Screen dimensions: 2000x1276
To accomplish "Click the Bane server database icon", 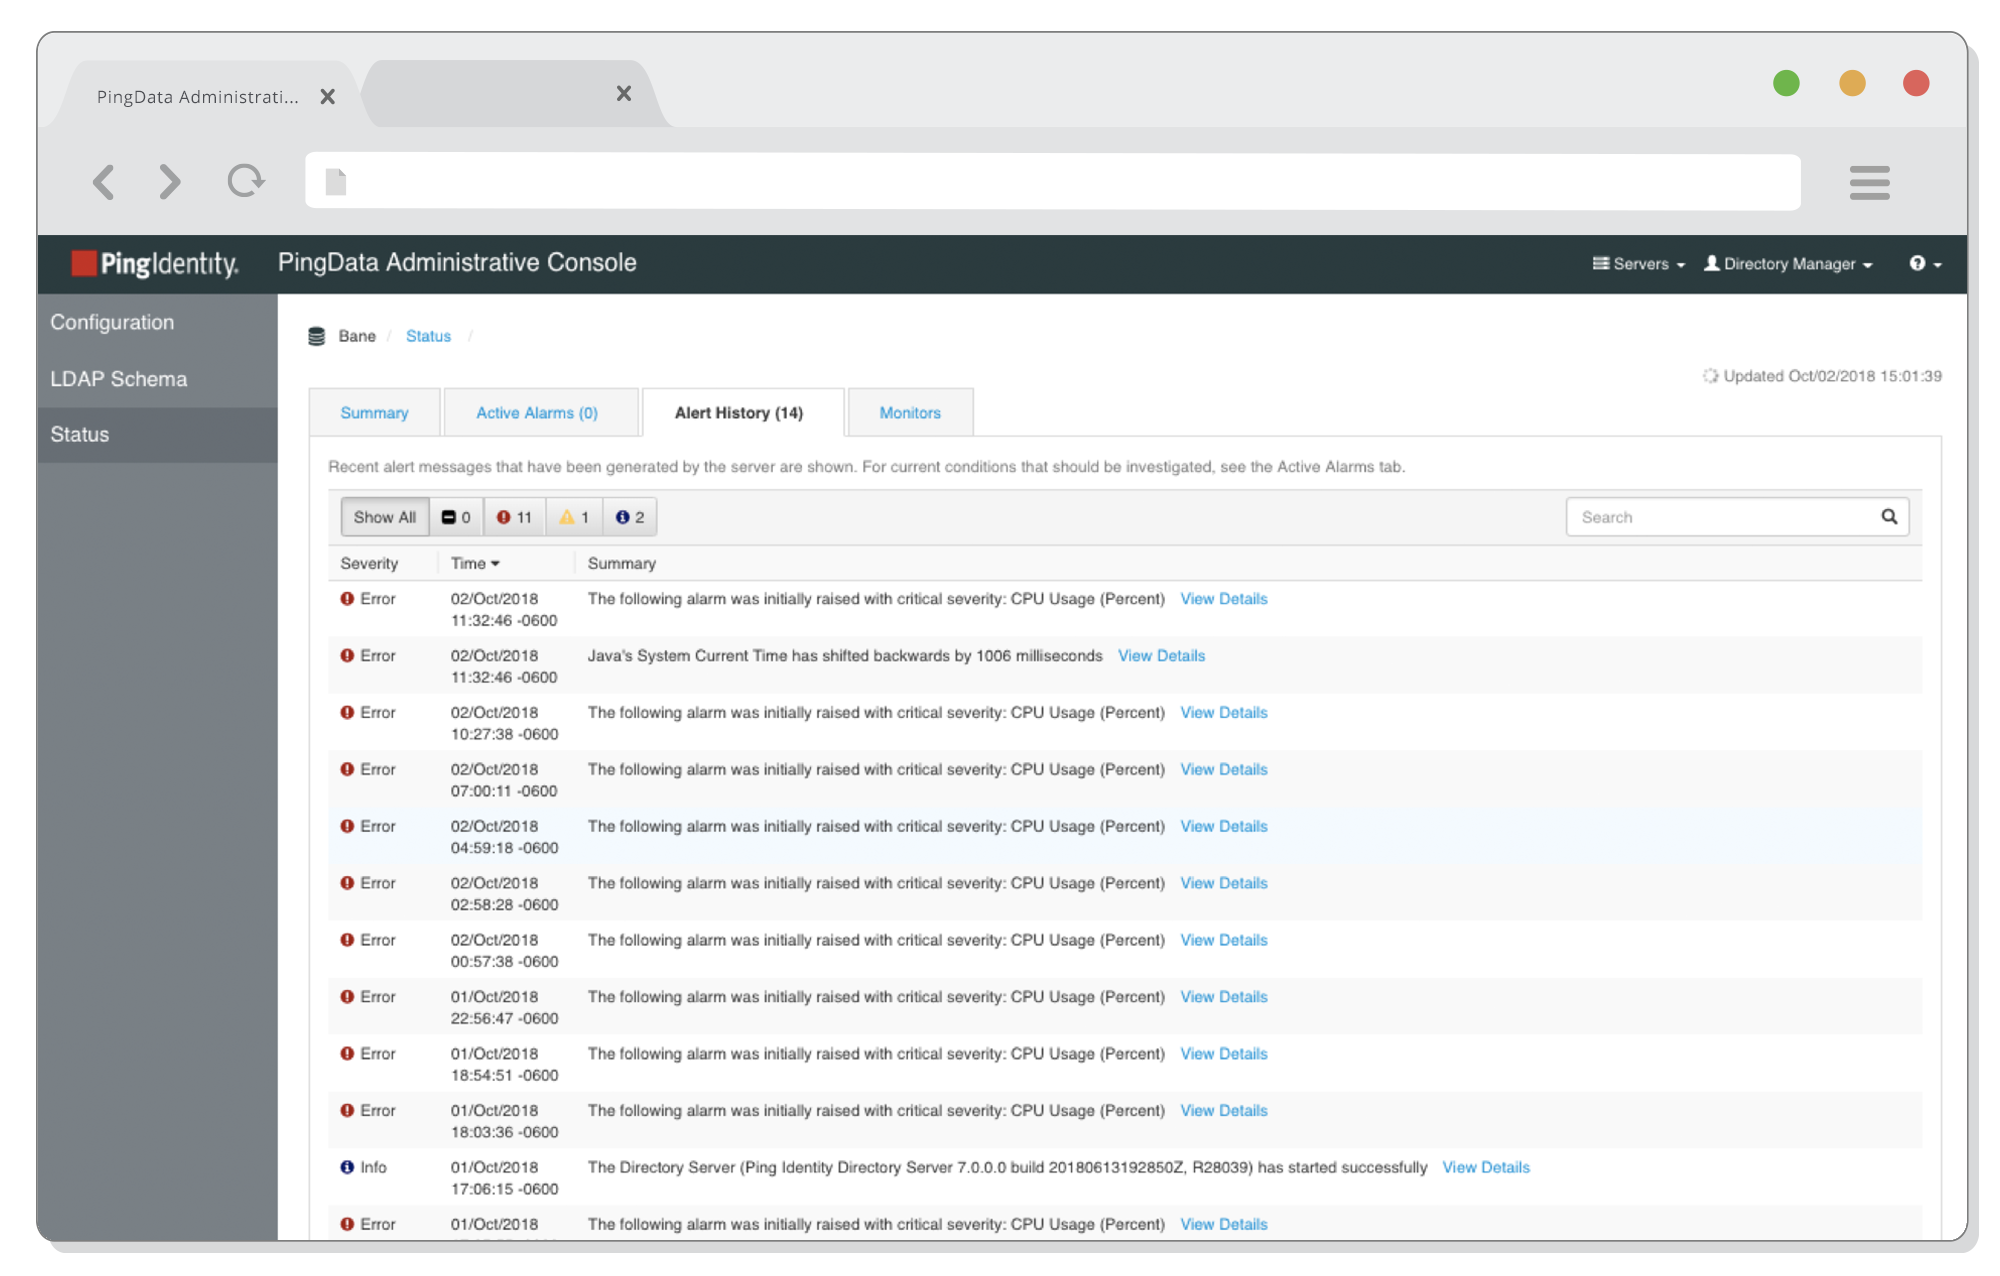I will [317, 336].
